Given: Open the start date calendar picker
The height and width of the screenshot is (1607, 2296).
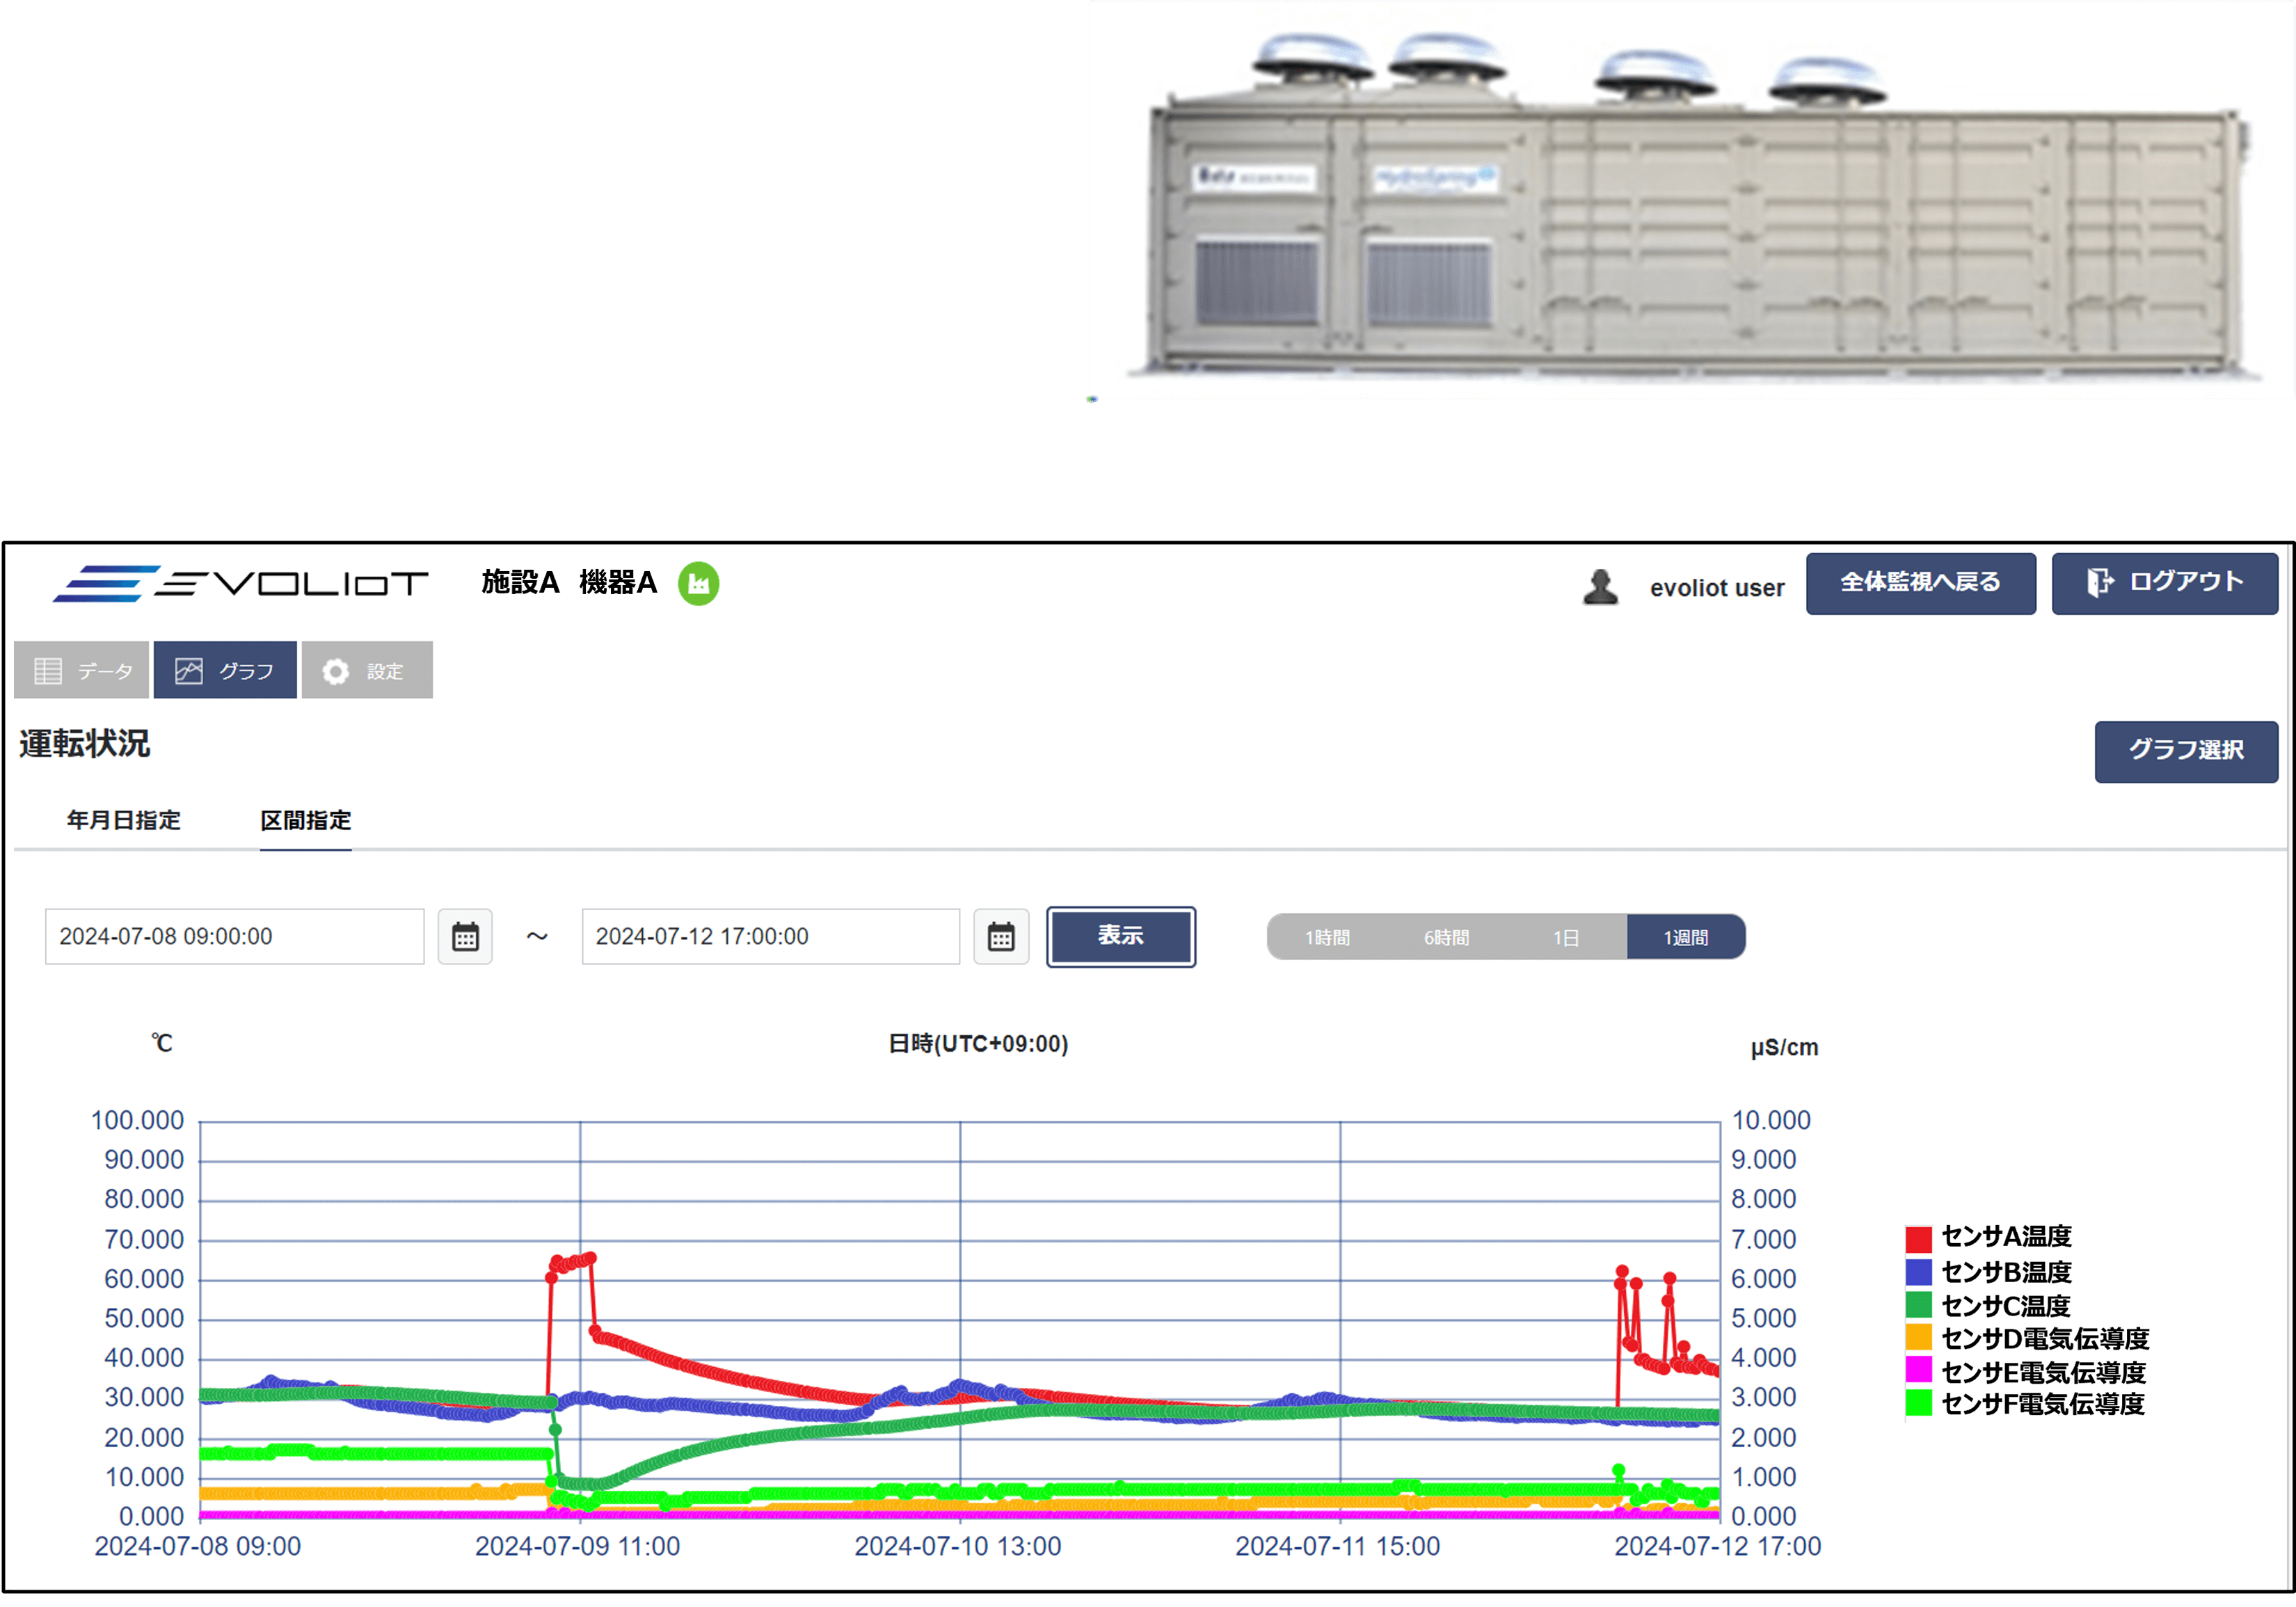Looking at the screenshot, I should tap(465, 937).
